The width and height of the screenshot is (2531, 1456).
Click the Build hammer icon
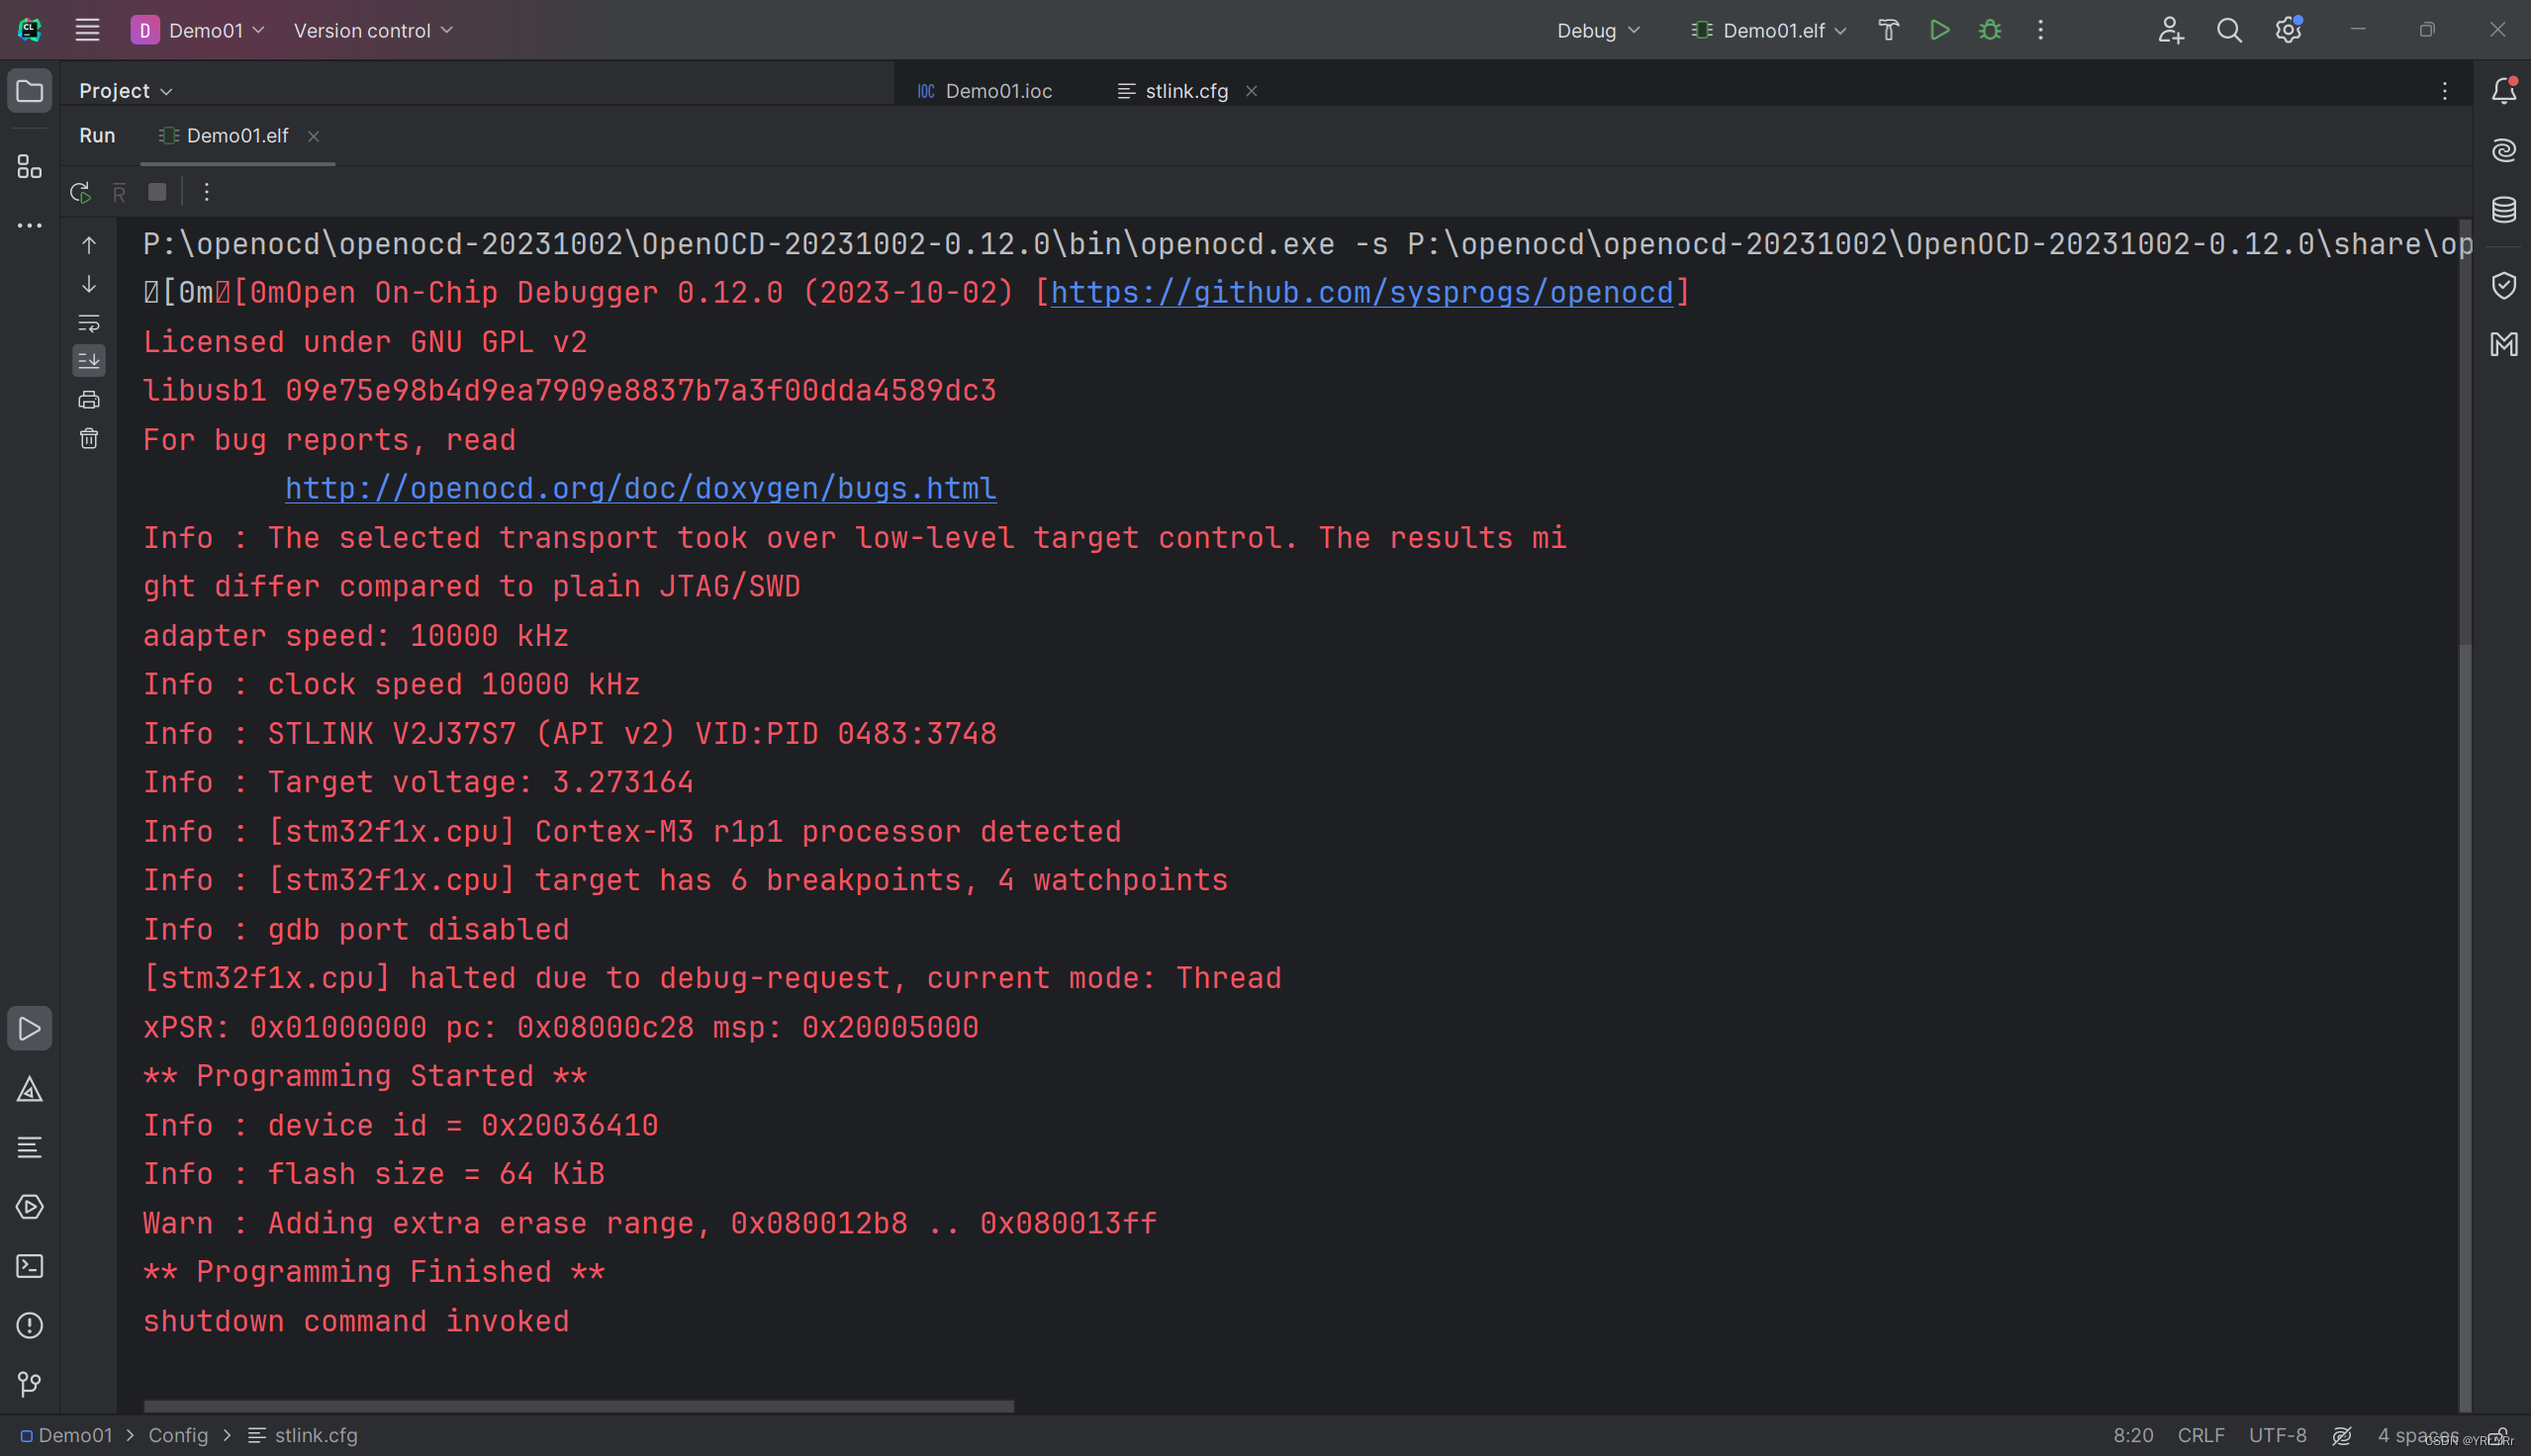[1888, 30]
